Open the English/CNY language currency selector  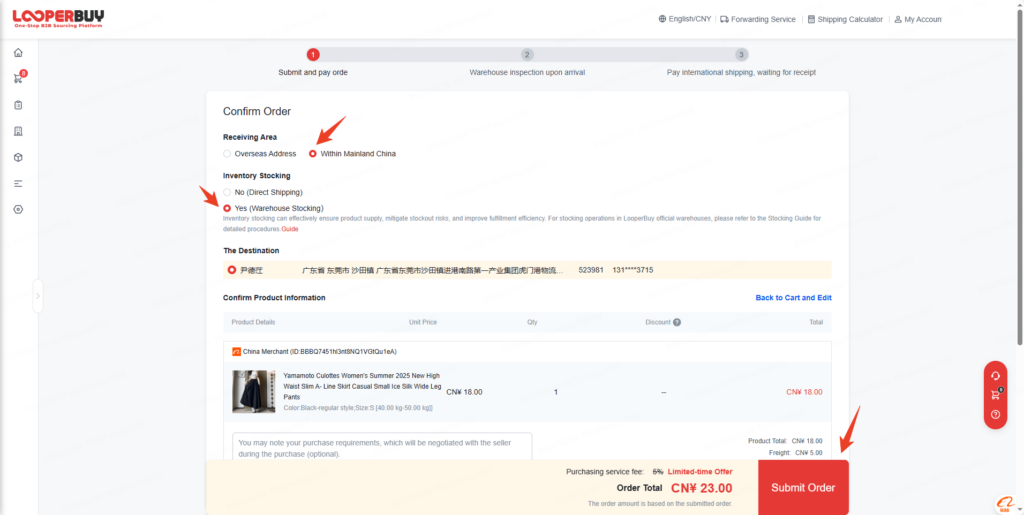[x=684, y=19]
